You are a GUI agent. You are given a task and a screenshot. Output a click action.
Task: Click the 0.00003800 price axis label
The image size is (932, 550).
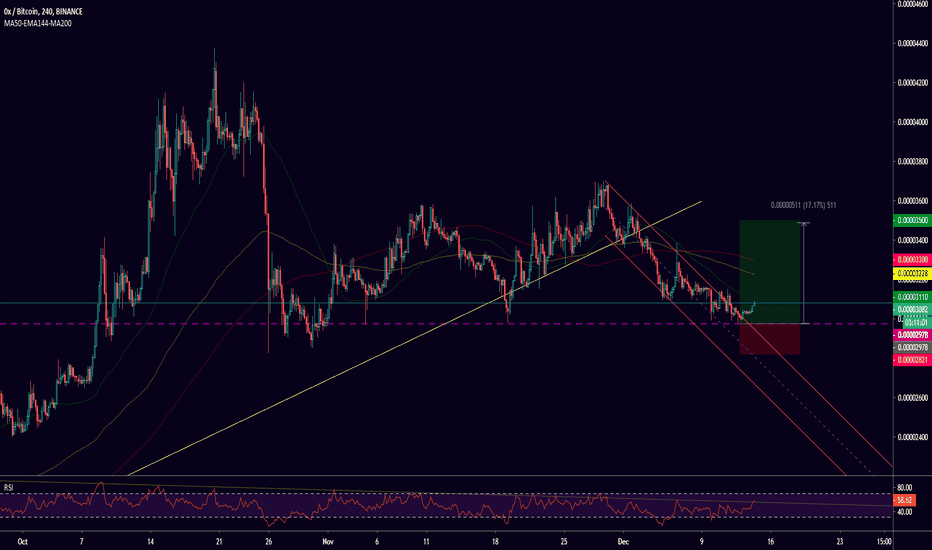(913, 162)
